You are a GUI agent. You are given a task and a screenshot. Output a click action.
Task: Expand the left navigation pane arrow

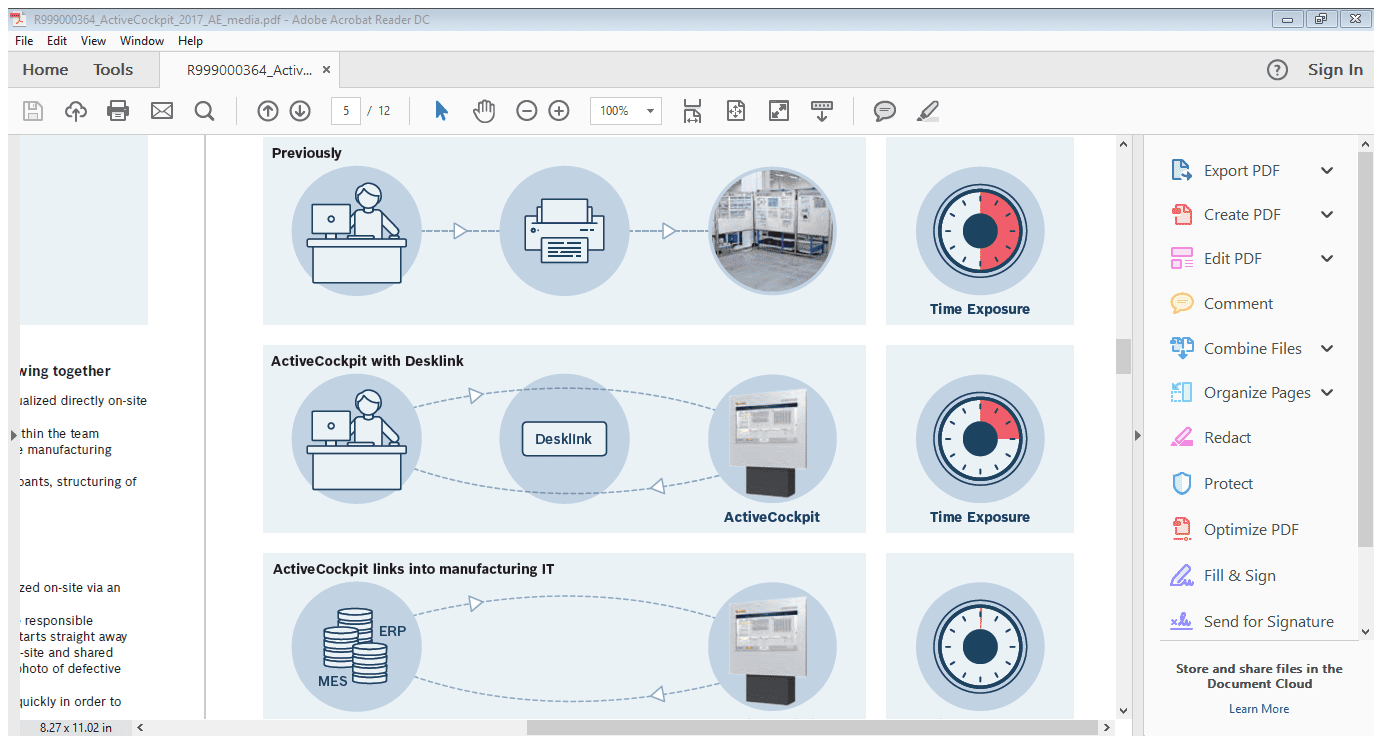pyautogui.click(x=14, y=435)
